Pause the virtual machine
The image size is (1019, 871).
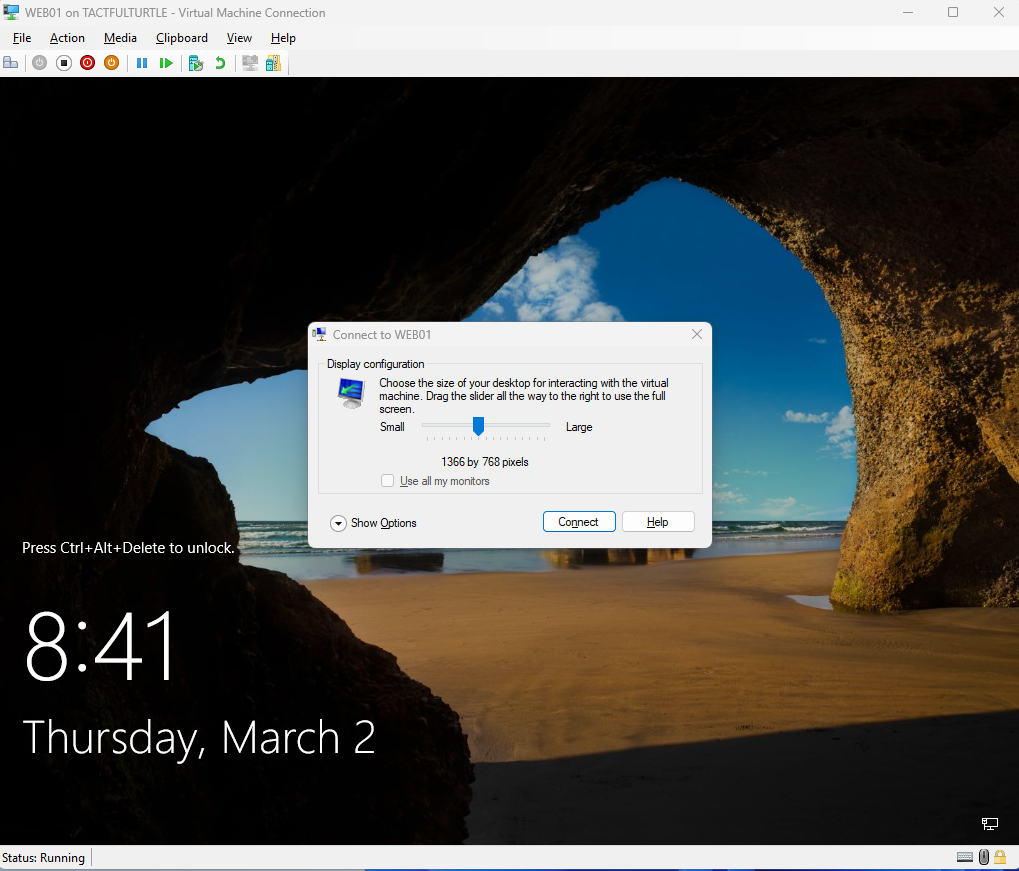tap(142, 63)
